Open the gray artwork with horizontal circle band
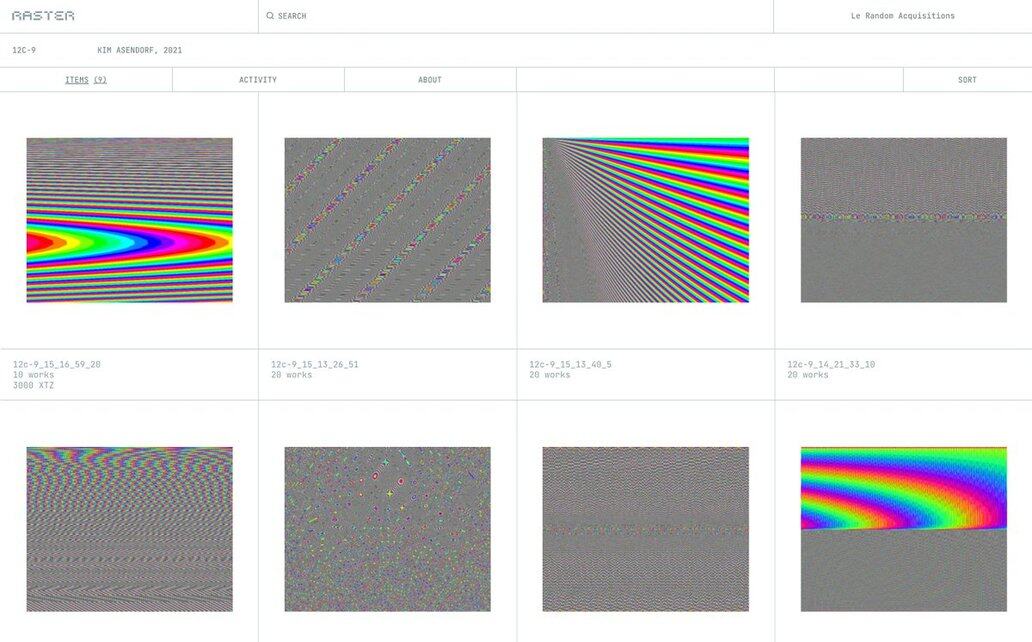Screen dimensions: 1032x642 [903, 220]
